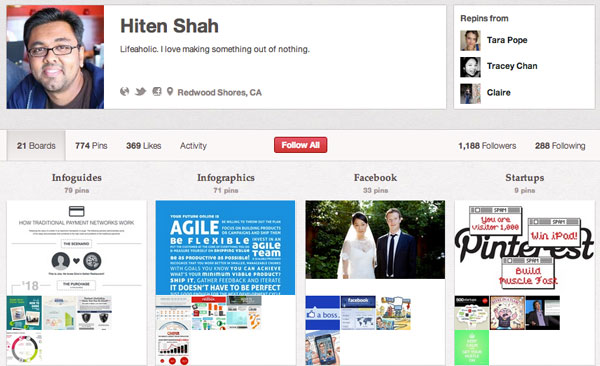
Task: Click the 'Repins from' heading
Action: [x=484, y=18]
